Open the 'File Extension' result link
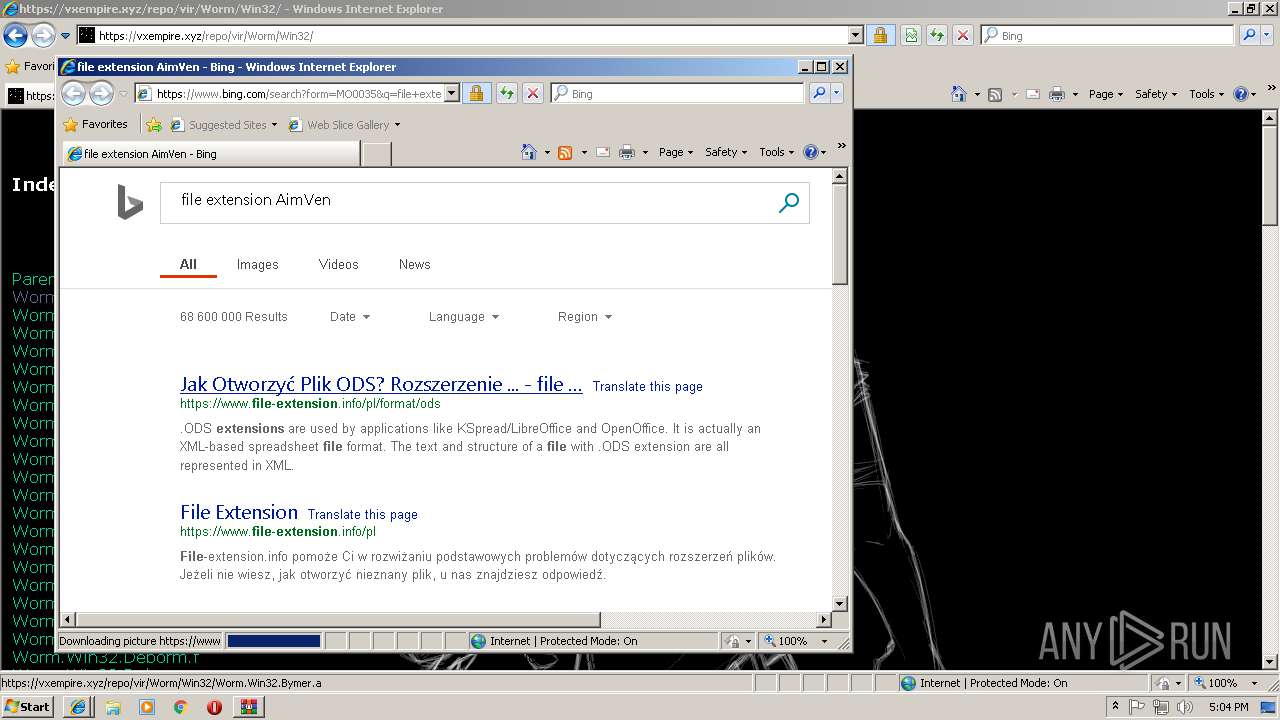Viewport: 1280px width, 720px height. 239,512
